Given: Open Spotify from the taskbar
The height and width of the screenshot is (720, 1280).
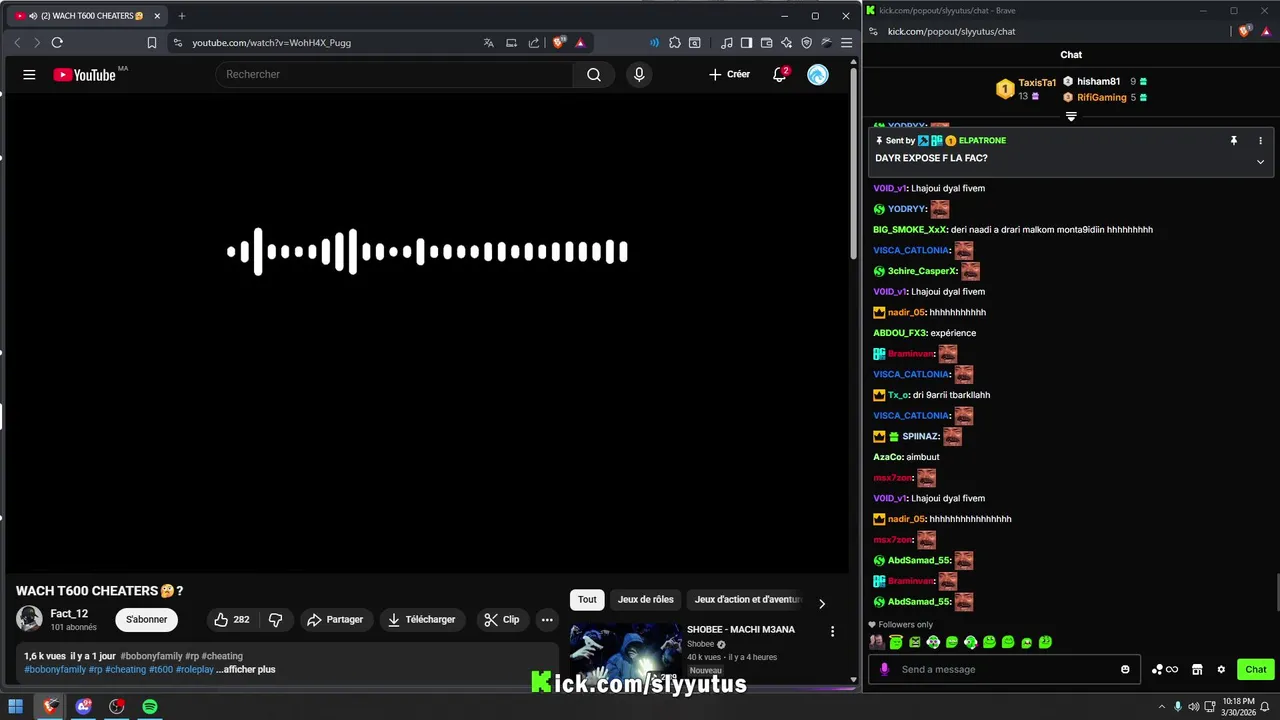Looking at the screenshot, I should (150, 707).
